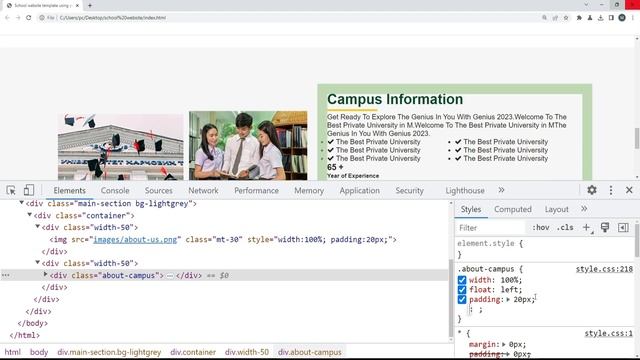Viewport: 640px width, 360px height.
Task: Switch to the Console tab
Action: pos(115,191)
